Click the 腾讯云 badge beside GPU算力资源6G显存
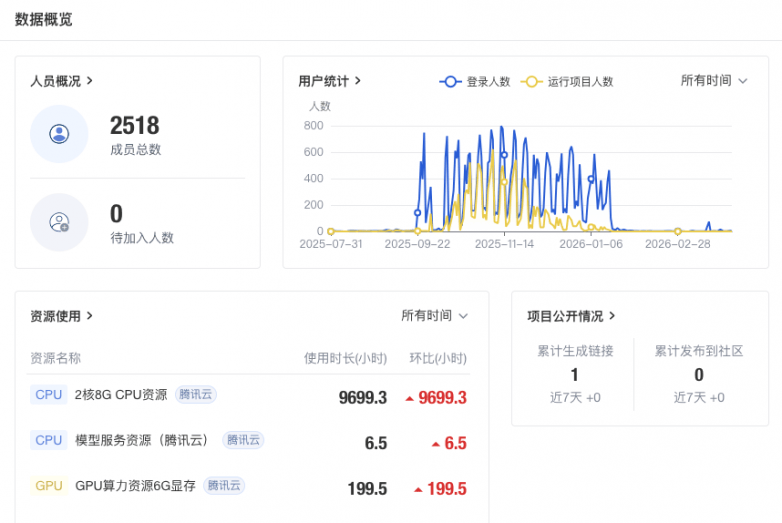782x523 pixels. (223, 486)
